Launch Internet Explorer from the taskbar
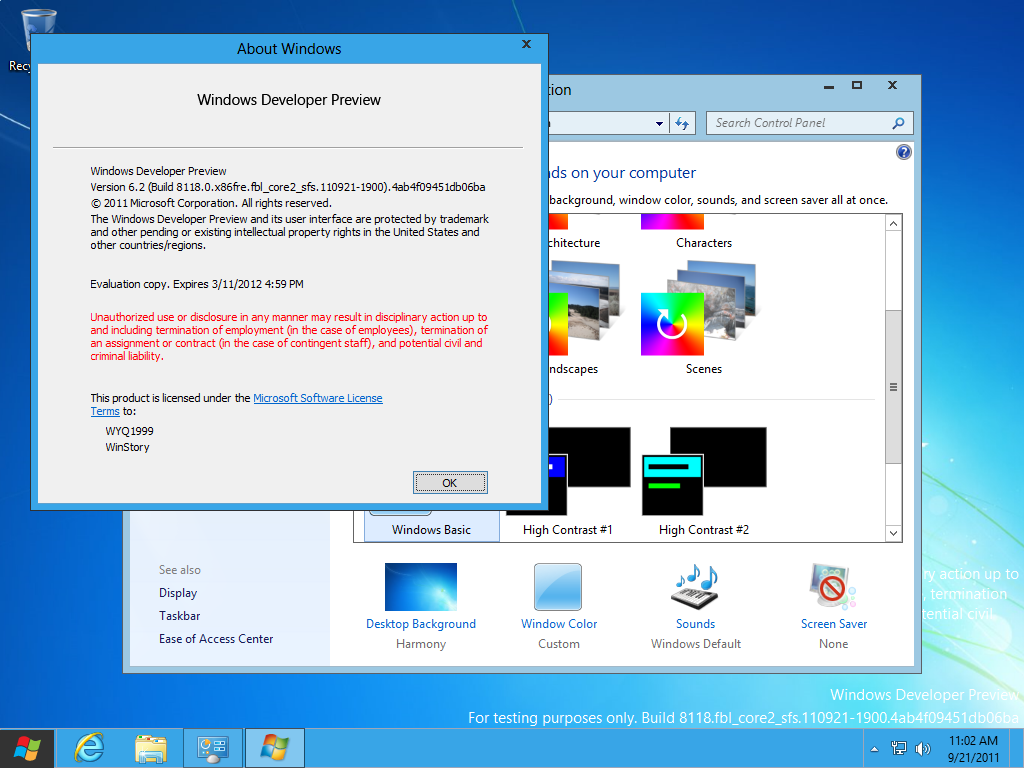Viewport: 1024px width, 768px height. click(89, 748)
